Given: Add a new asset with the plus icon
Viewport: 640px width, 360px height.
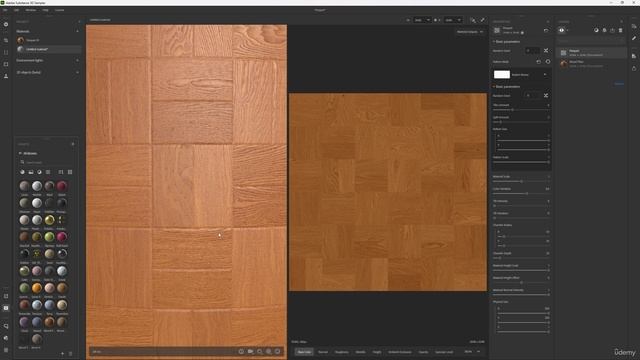Looking at the screenshot, I should (x=62, y=354).
